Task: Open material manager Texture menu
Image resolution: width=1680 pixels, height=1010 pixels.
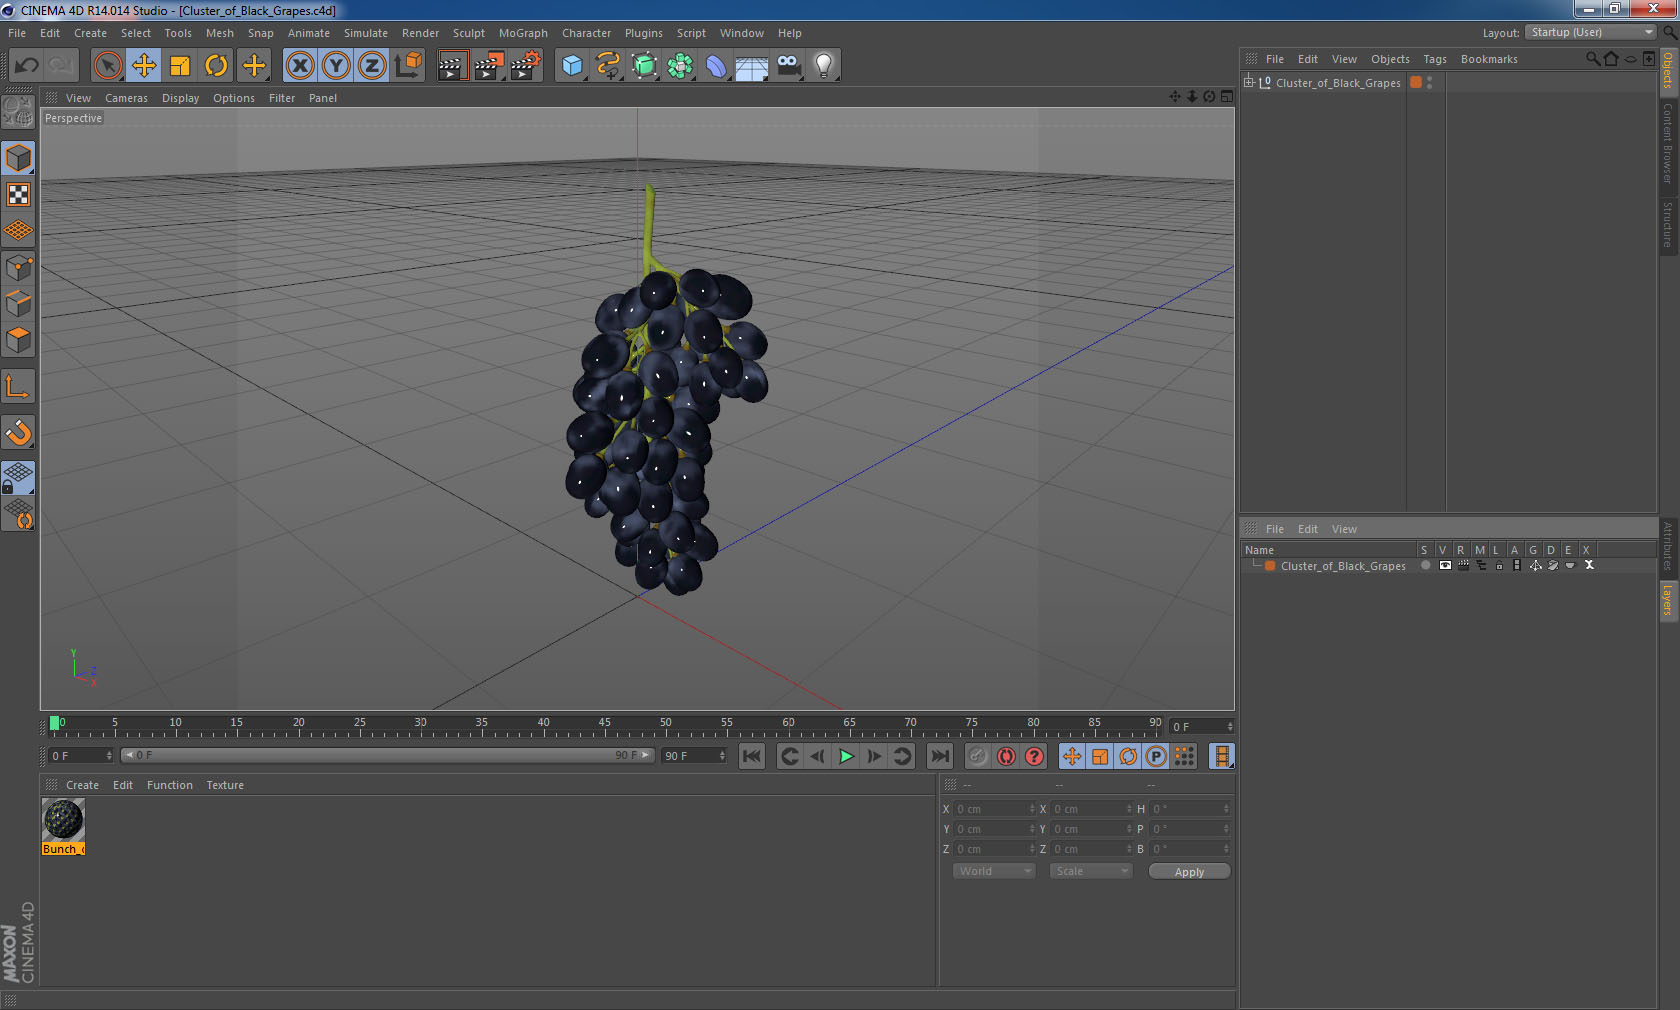Action: point(225,785)
